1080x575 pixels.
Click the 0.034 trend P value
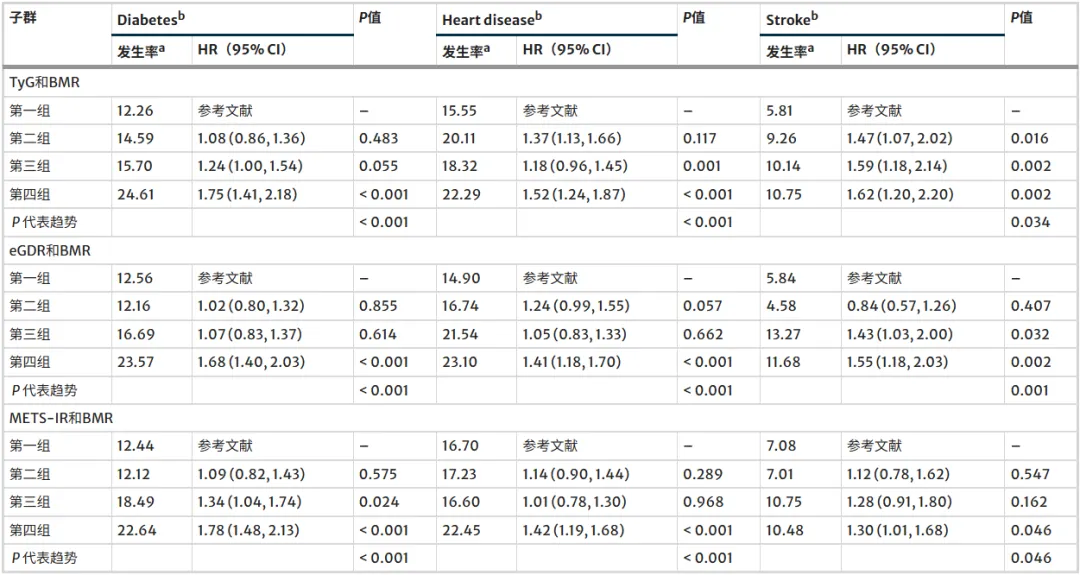tap(1030, 222)
